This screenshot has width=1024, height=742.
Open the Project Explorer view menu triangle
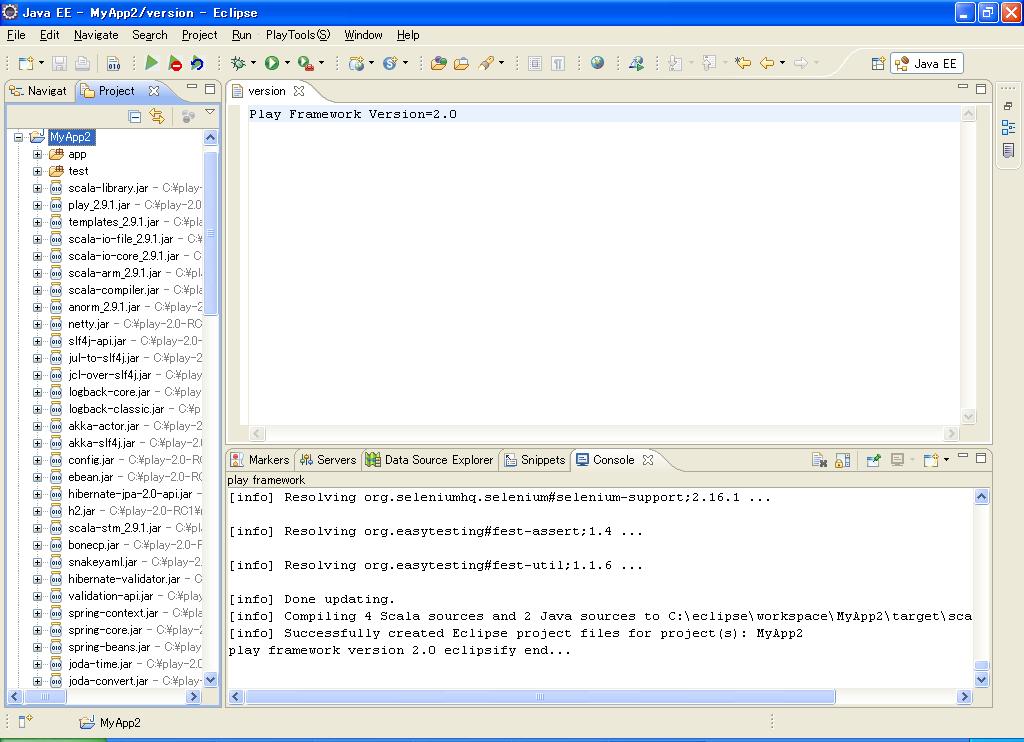click(x=210, y=112)
